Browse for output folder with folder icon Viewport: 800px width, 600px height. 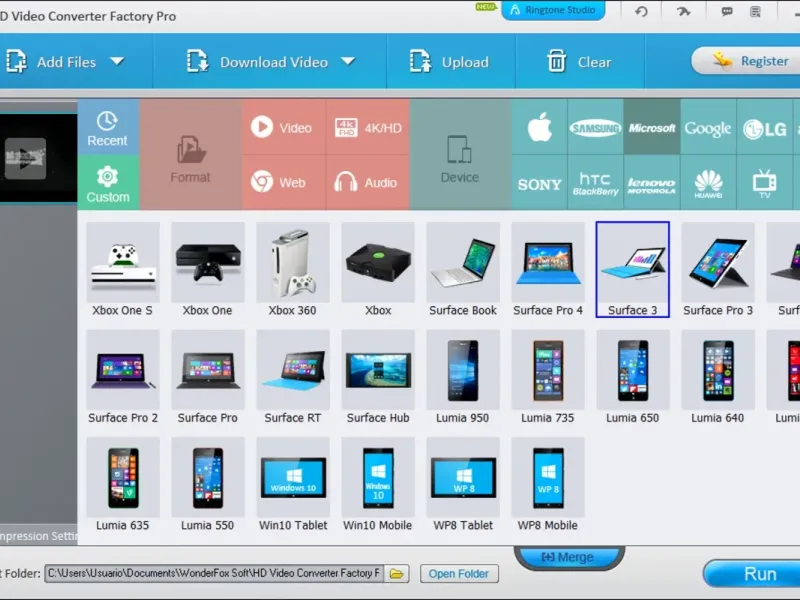tap(396, 573)
